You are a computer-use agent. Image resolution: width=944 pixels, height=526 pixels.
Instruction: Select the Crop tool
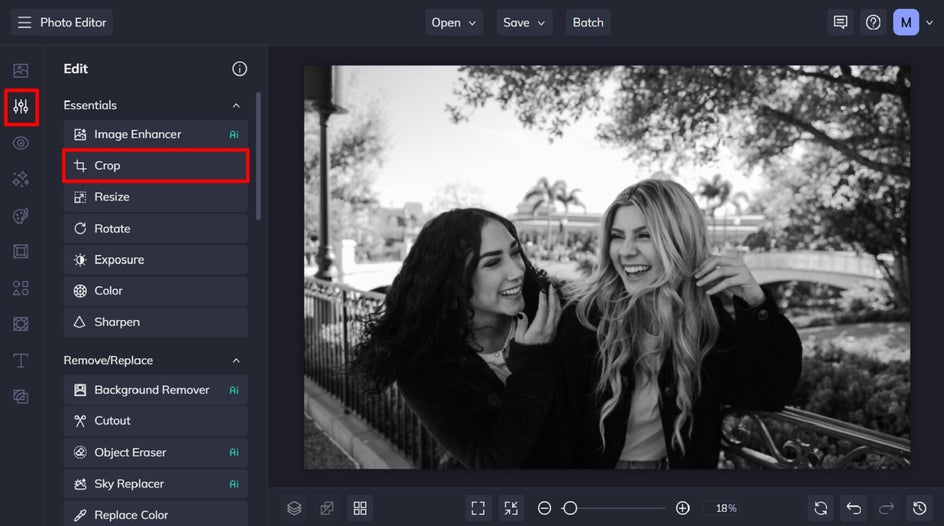click(x=155, y=166)
